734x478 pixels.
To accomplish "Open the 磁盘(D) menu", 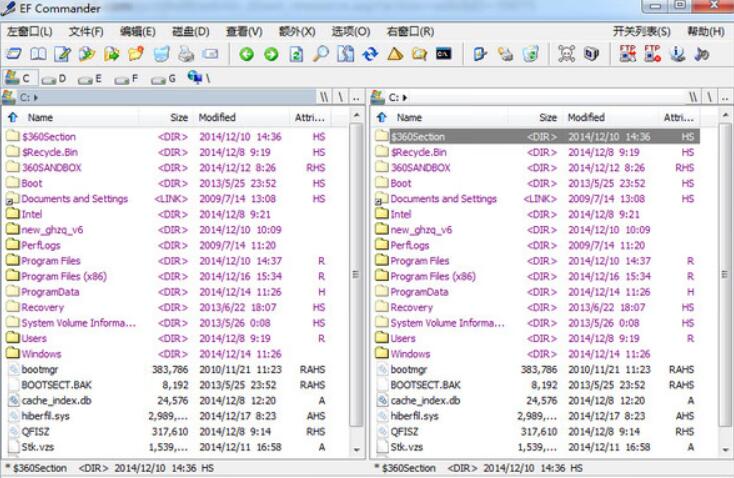I will [x=191, y=32].
